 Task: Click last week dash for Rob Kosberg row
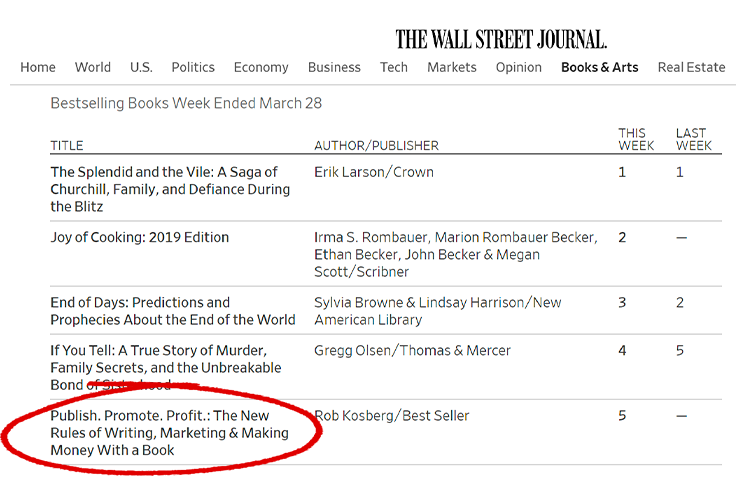coord(682,416)
